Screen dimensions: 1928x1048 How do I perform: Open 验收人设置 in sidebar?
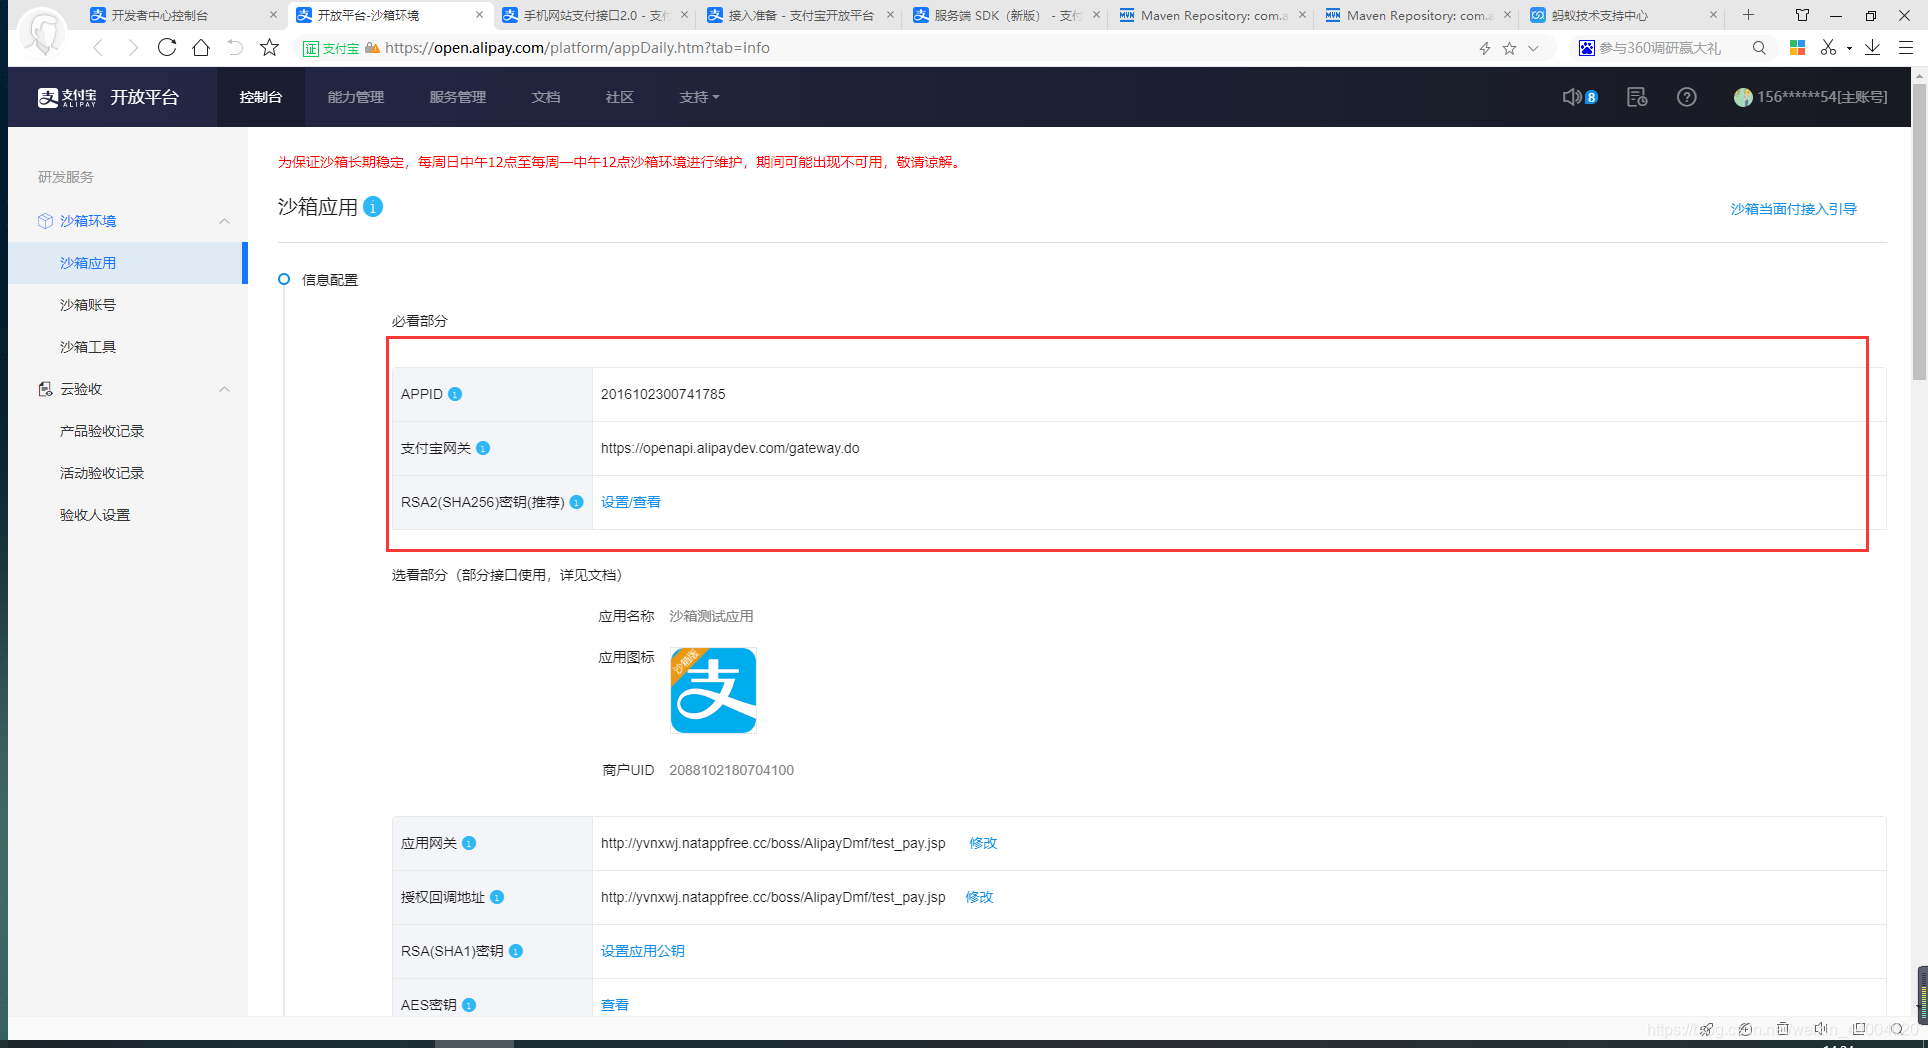95,515
